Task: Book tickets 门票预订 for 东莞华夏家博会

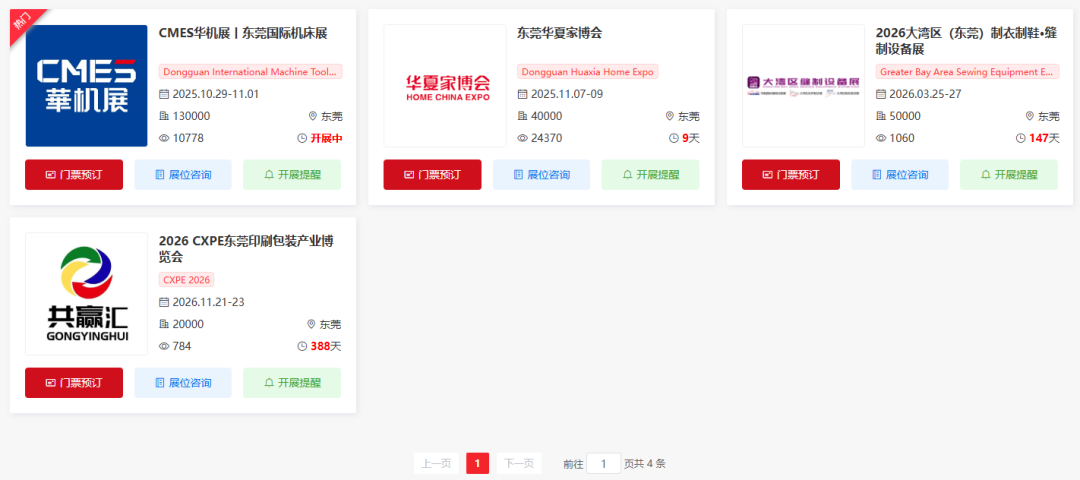Action: [x=433, y=175]
